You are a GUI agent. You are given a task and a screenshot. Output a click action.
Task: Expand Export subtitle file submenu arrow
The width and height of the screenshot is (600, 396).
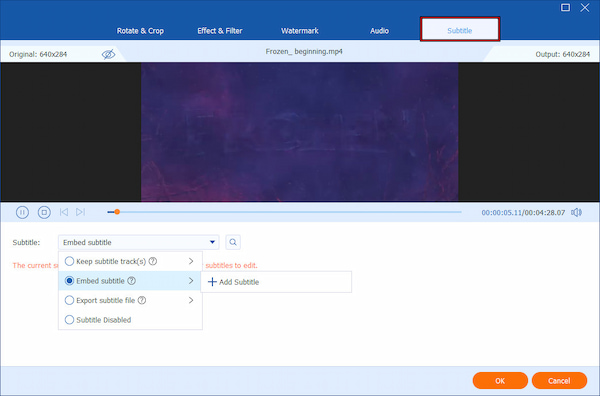click(x=191, y=300)
